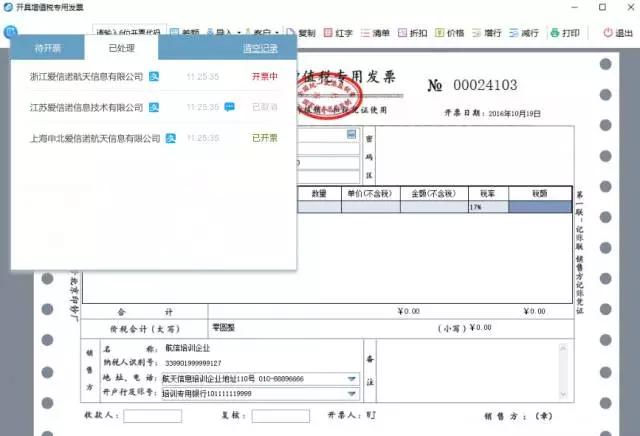Select the 浙江爱信诺航天信息有限公司 record
The height and width of the screenshot is (436, 640).
pyautogui.click(x=153, y=76)
